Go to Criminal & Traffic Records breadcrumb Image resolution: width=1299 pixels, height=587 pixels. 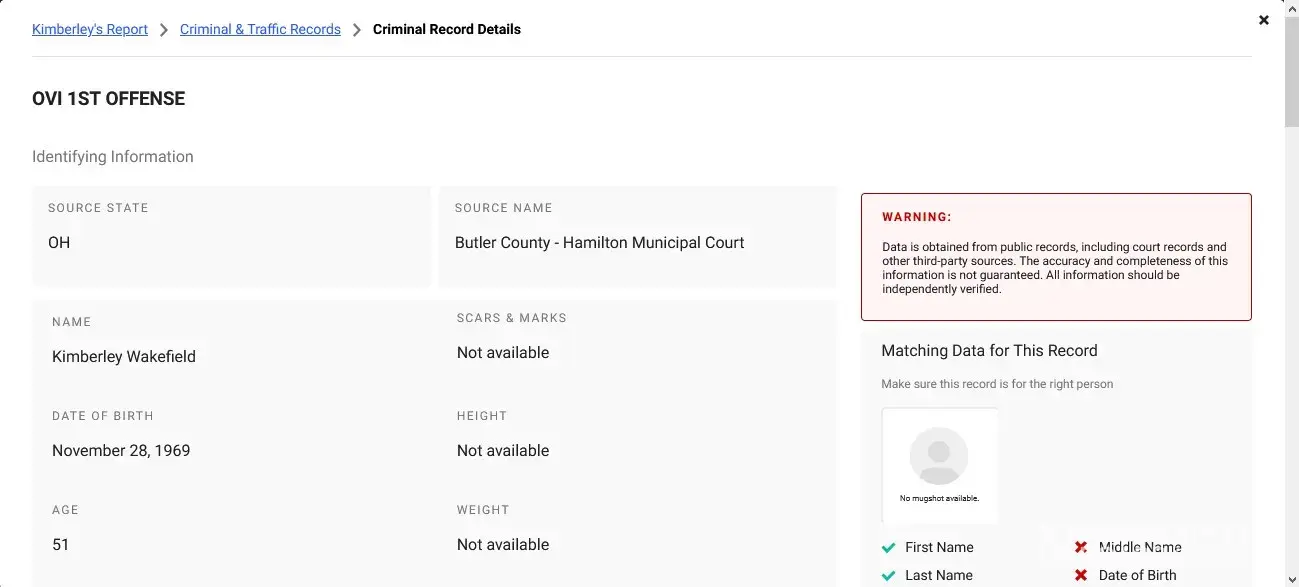[260, 30]
